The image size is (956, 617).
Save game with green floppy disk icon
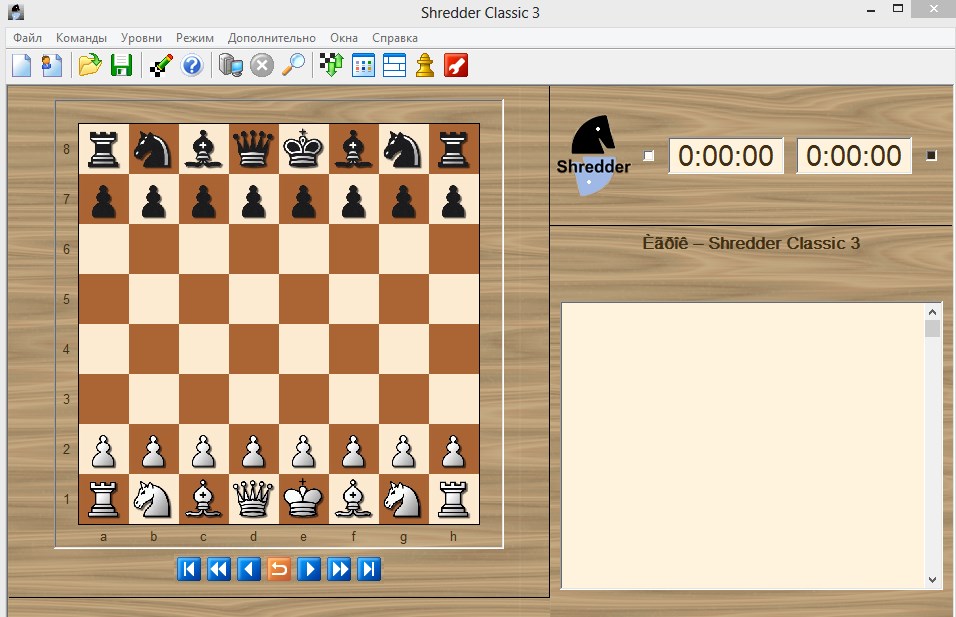121,65
